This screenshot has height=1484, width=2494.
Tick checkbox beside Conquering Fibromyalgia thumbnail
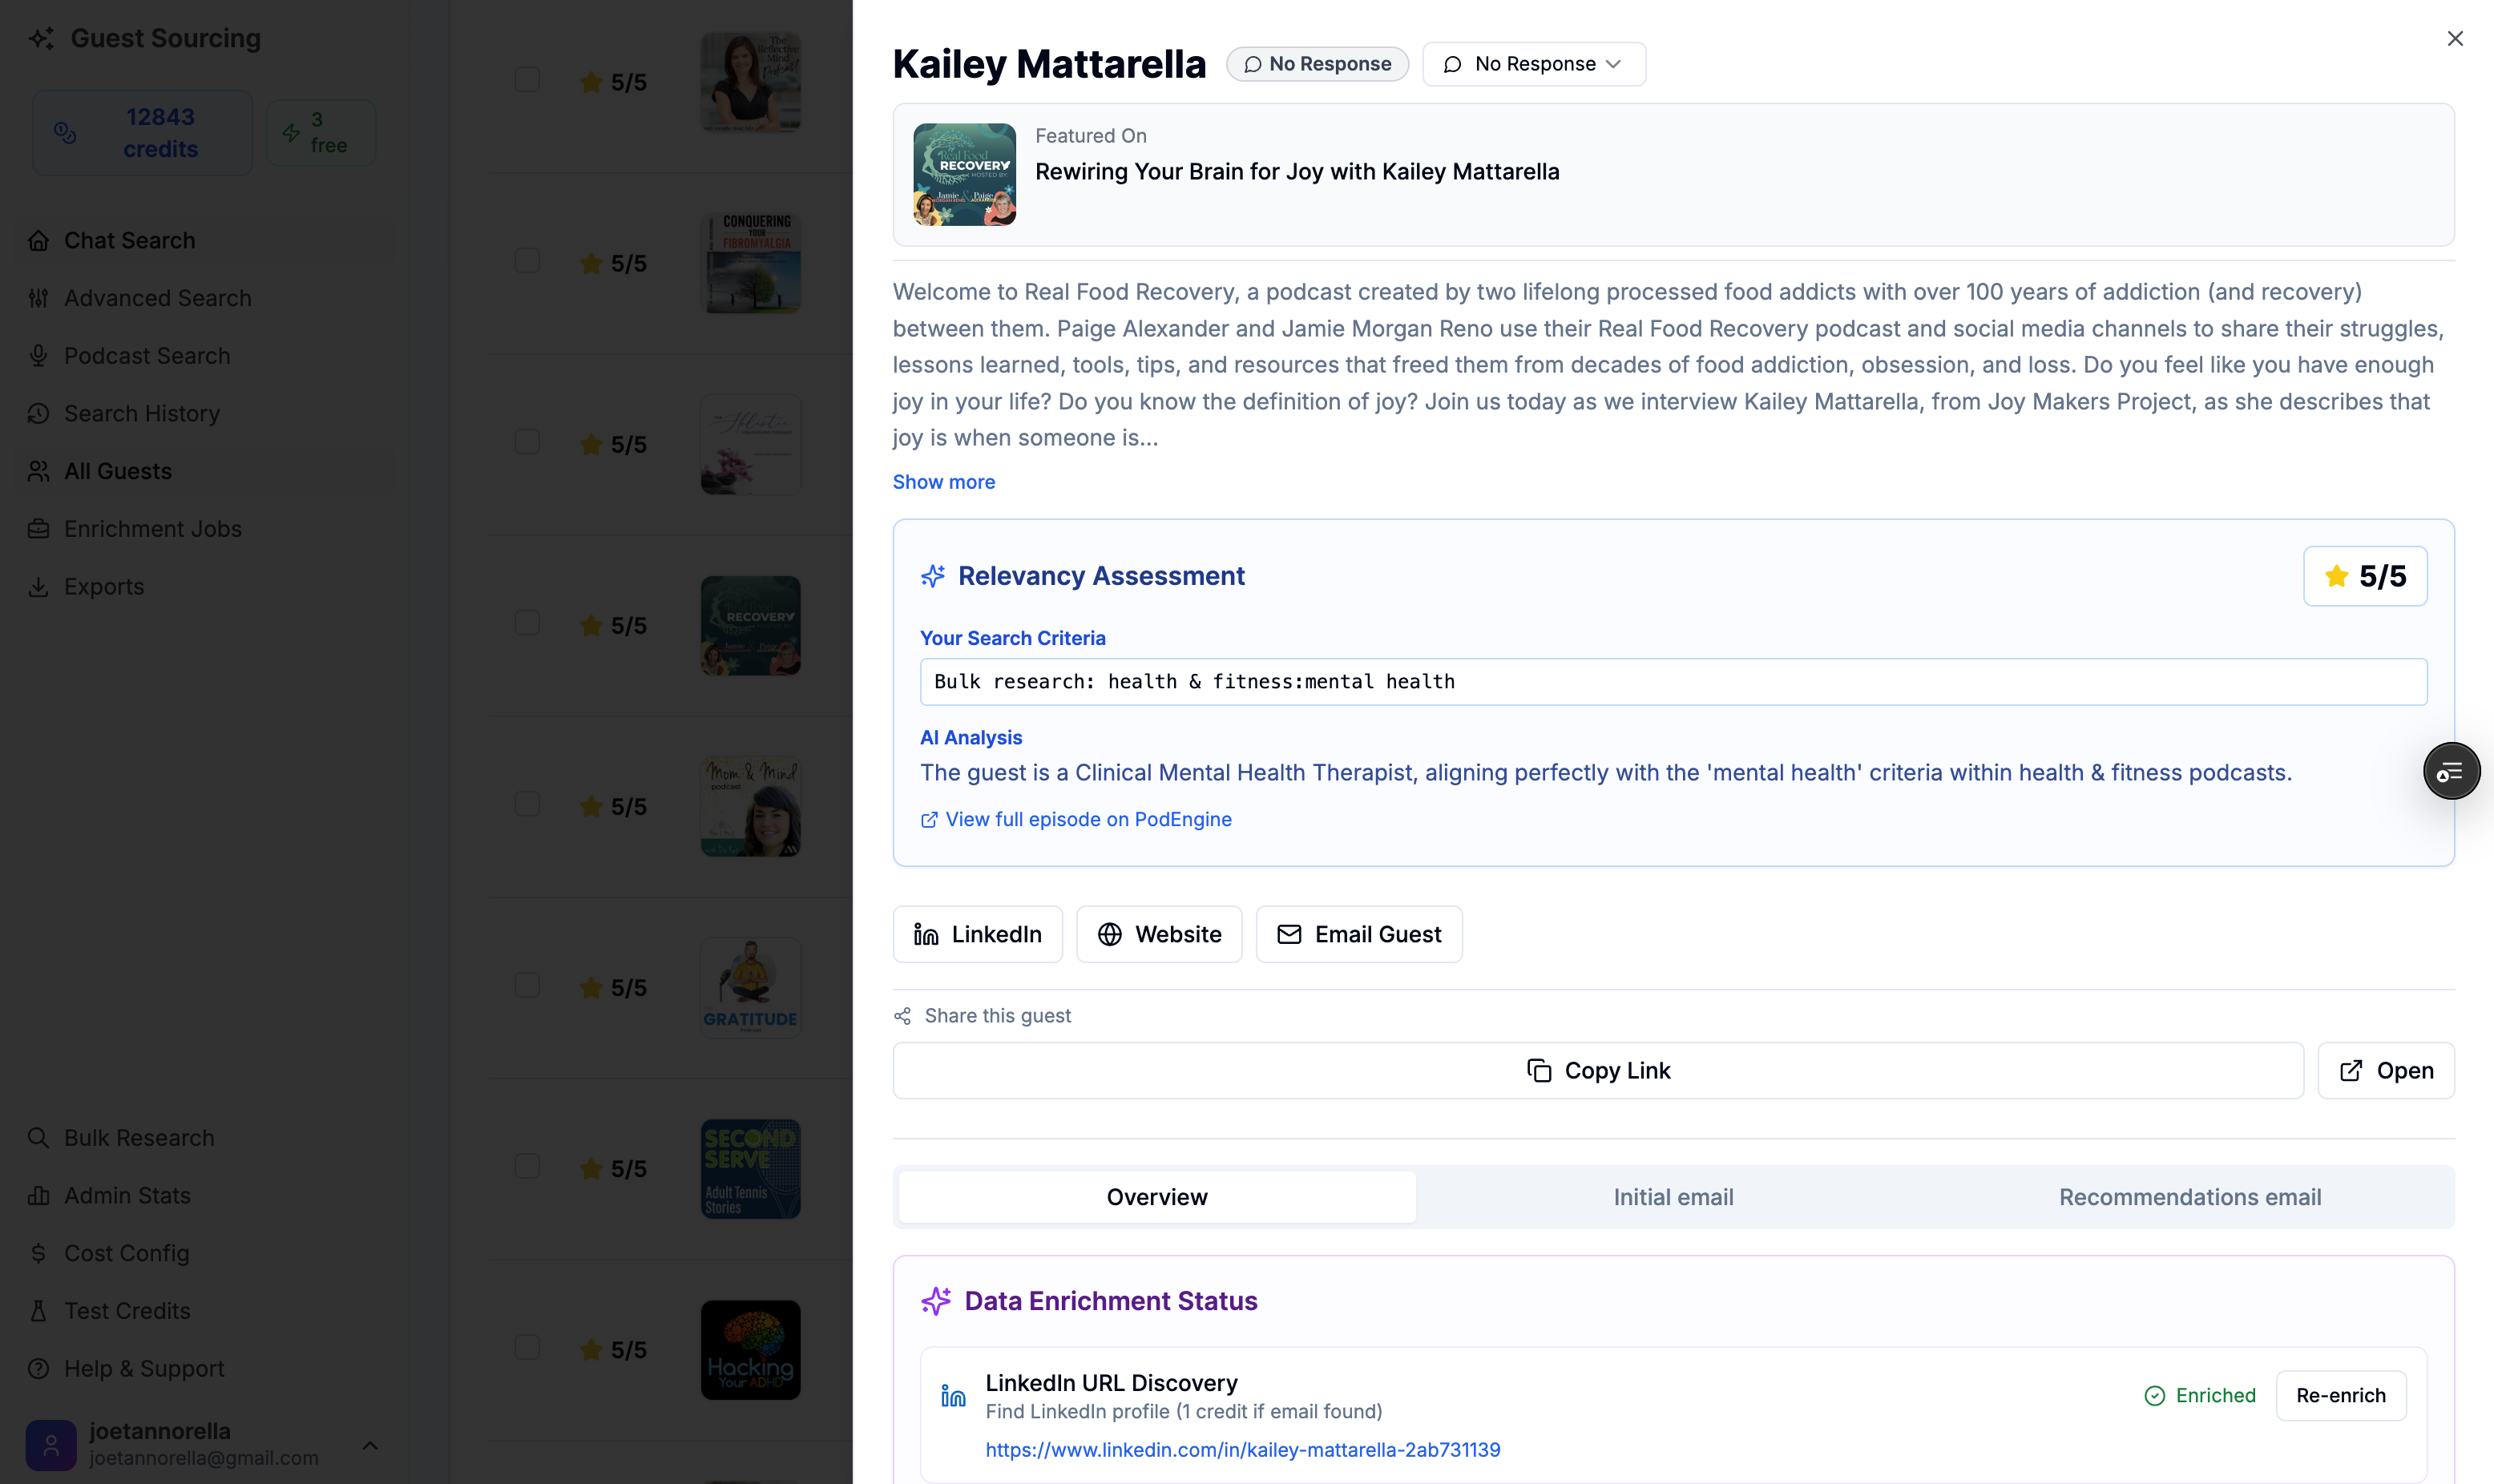[x=527, y=261]
